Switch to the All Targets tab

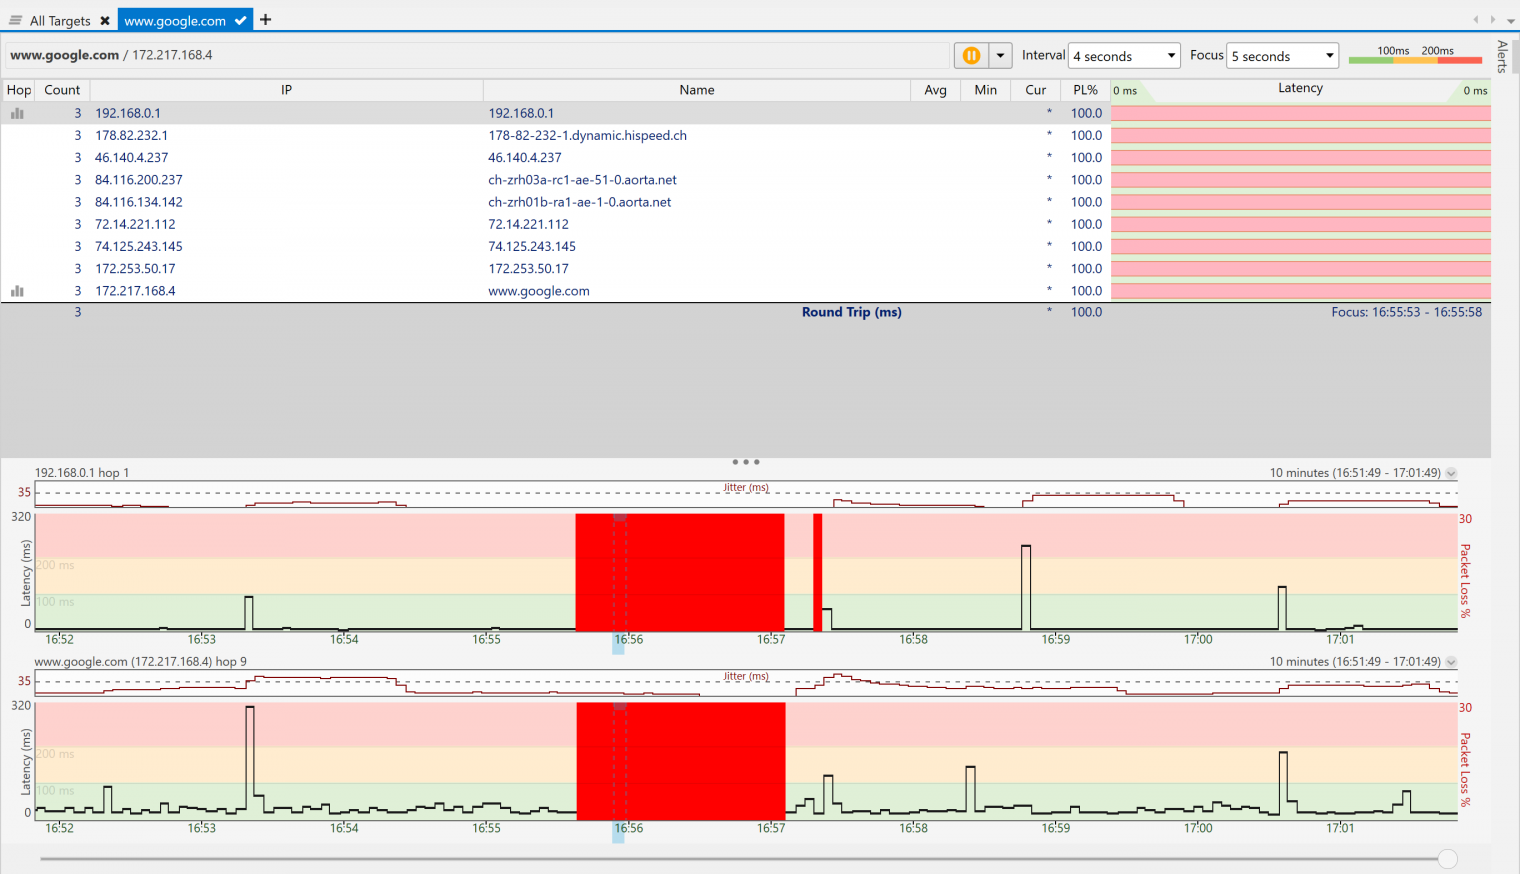60,20
